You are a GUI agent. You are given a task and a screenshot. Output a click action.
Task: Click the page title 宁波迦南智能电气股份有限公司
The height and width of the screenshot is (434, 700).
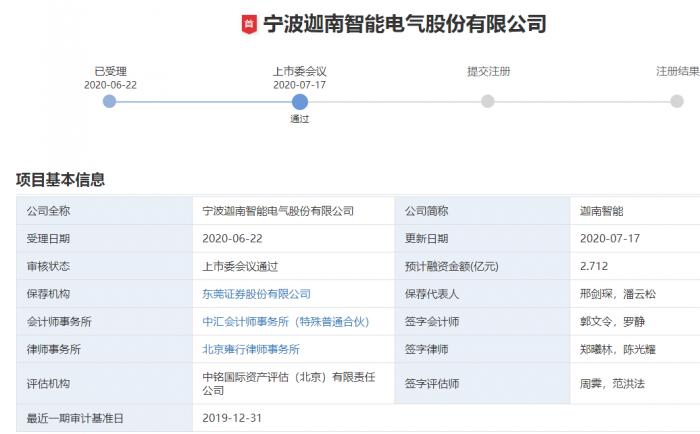pyautogui.click(x=403, y=25)
